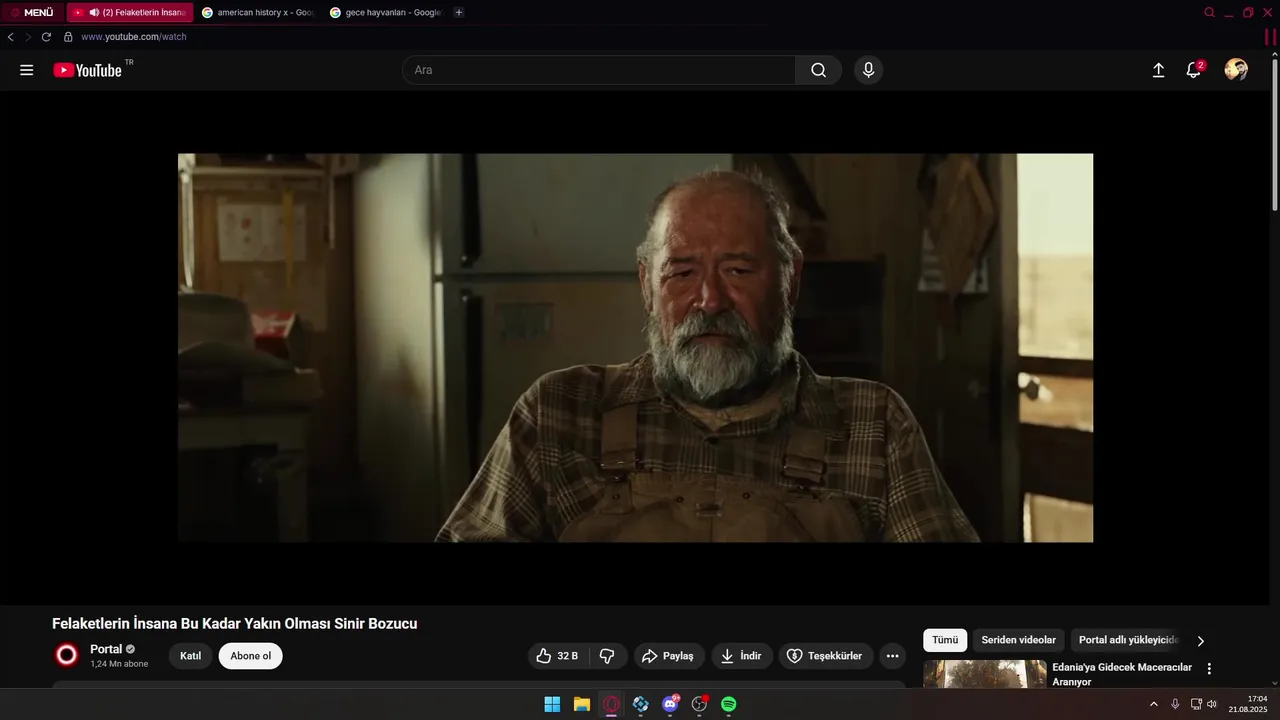Share video via Paylaş

(669, 656)
